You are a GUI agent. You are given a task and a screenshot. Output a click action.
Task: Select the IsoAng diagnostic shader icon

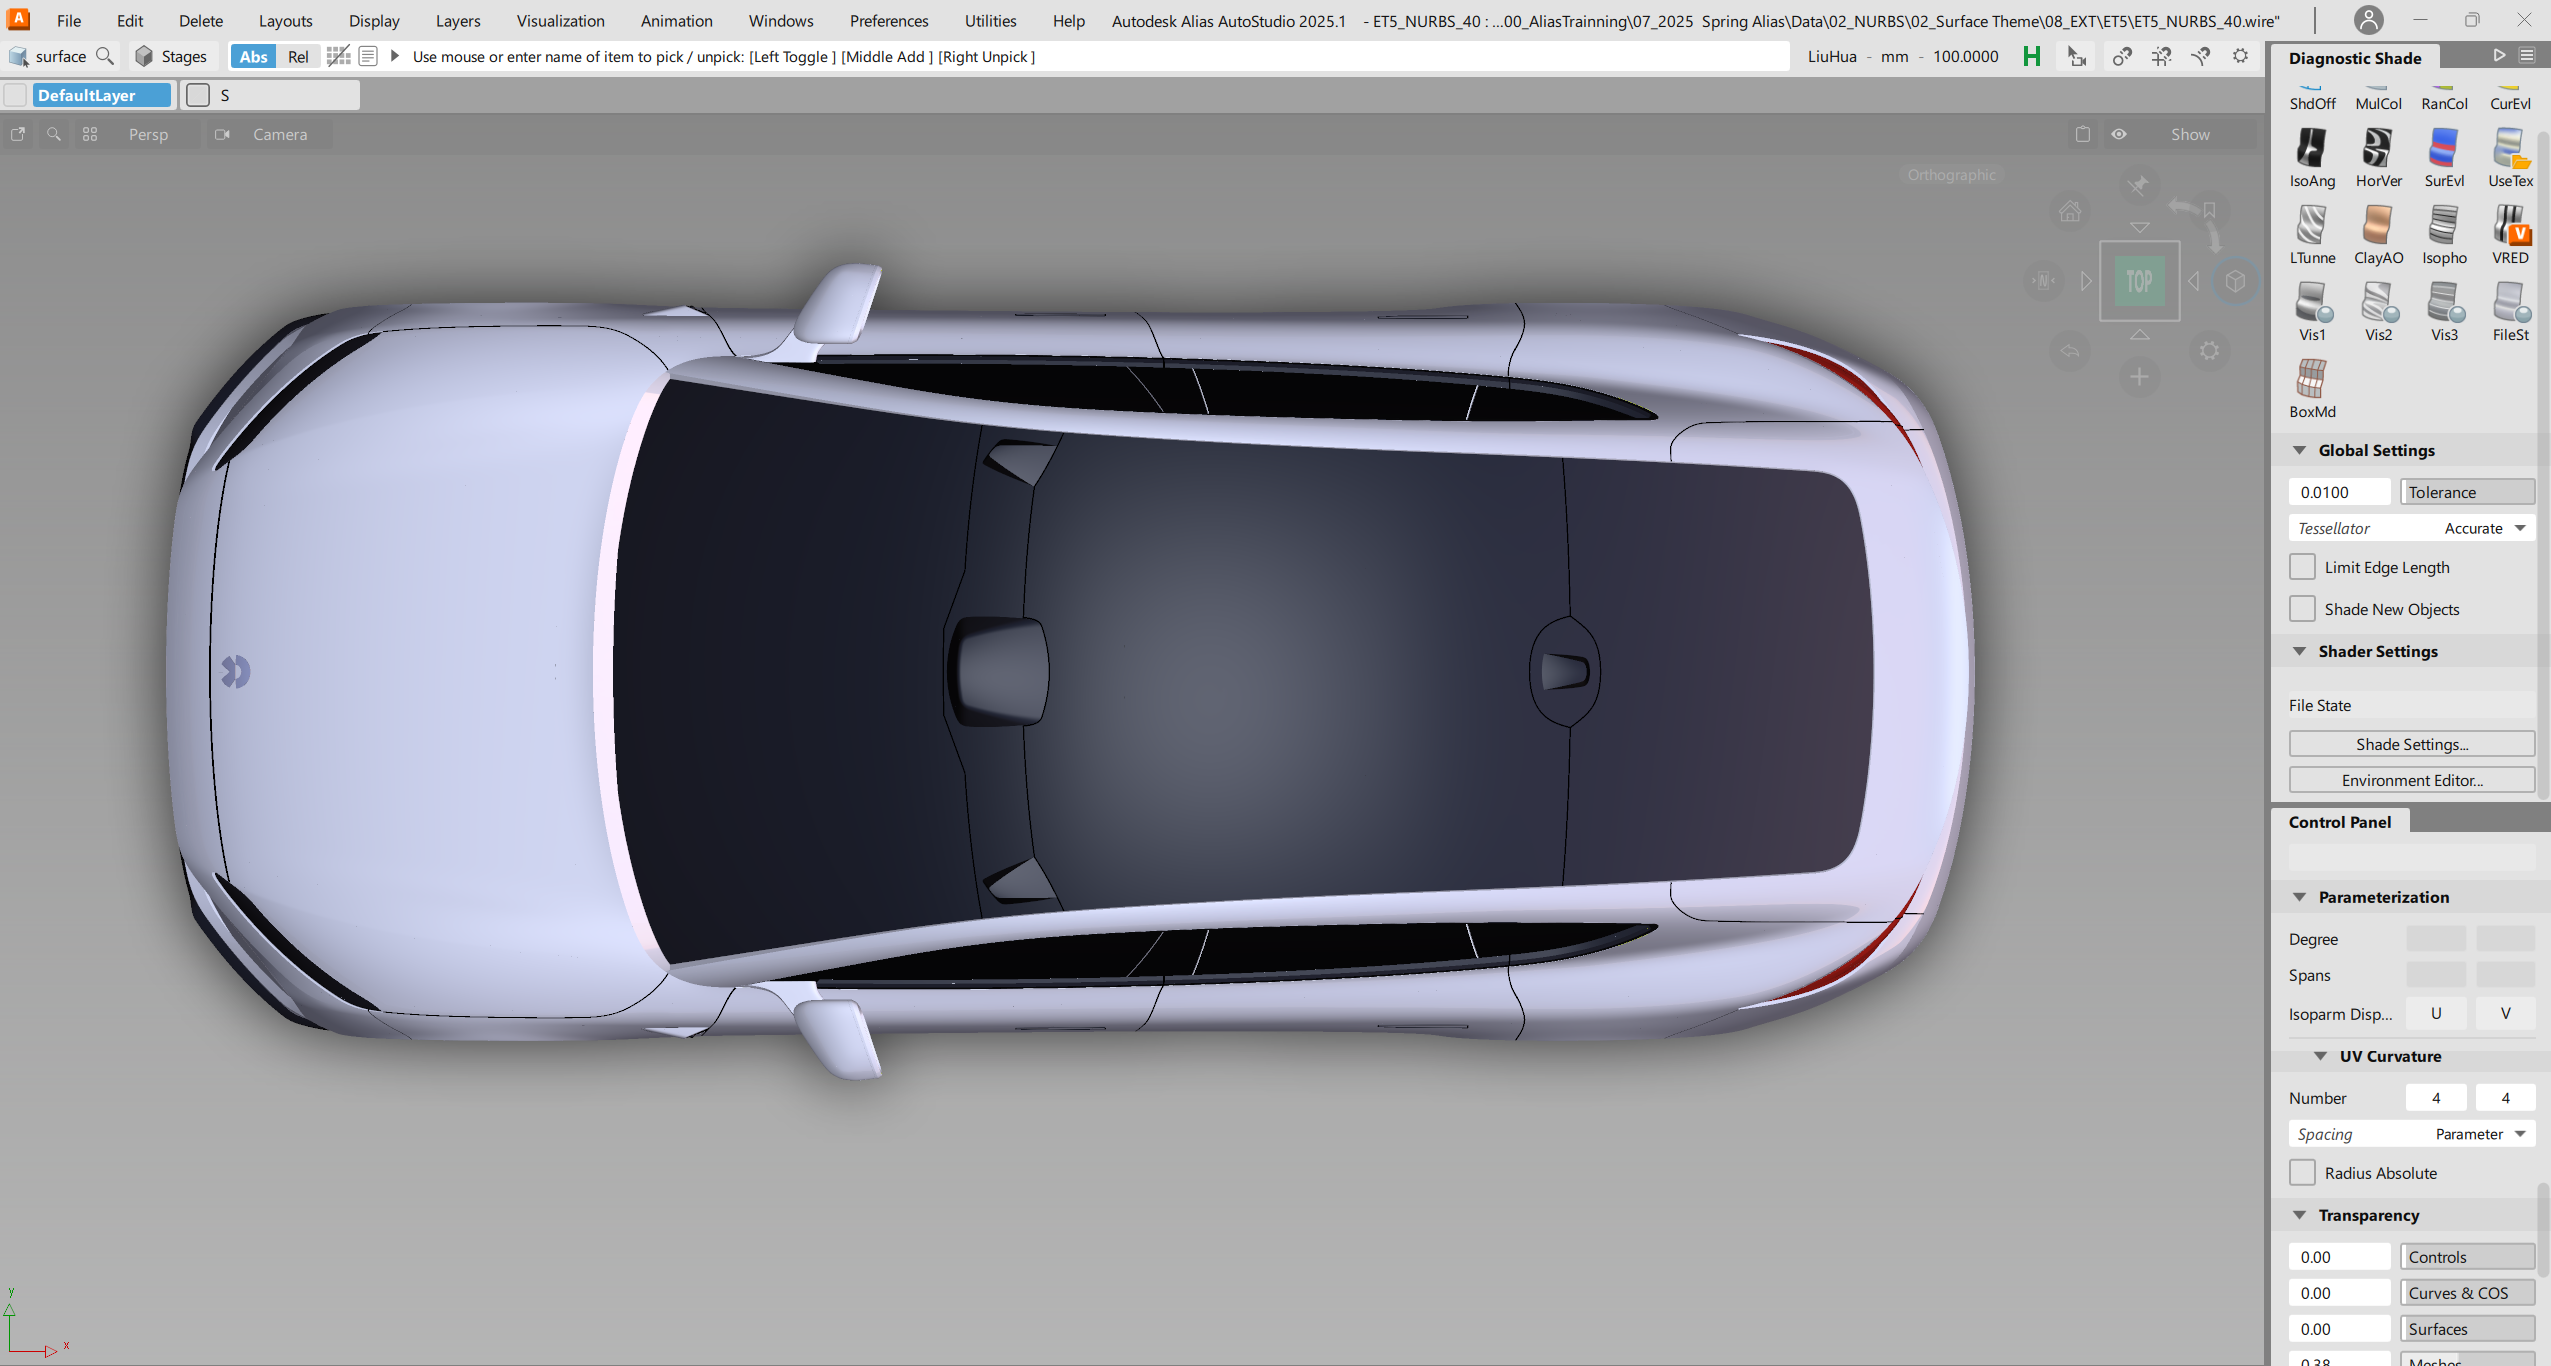2311,149
